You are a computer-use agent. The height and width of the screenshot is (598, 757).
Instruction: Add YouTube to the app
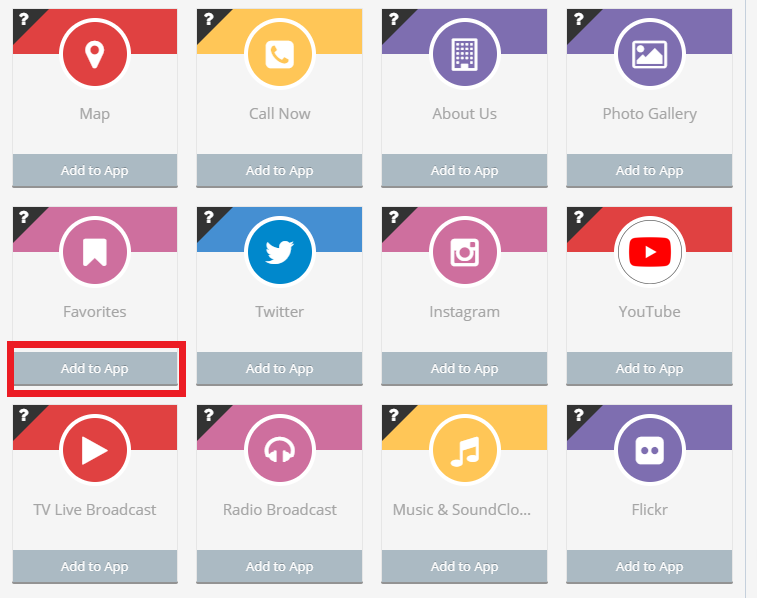point(649,368)
